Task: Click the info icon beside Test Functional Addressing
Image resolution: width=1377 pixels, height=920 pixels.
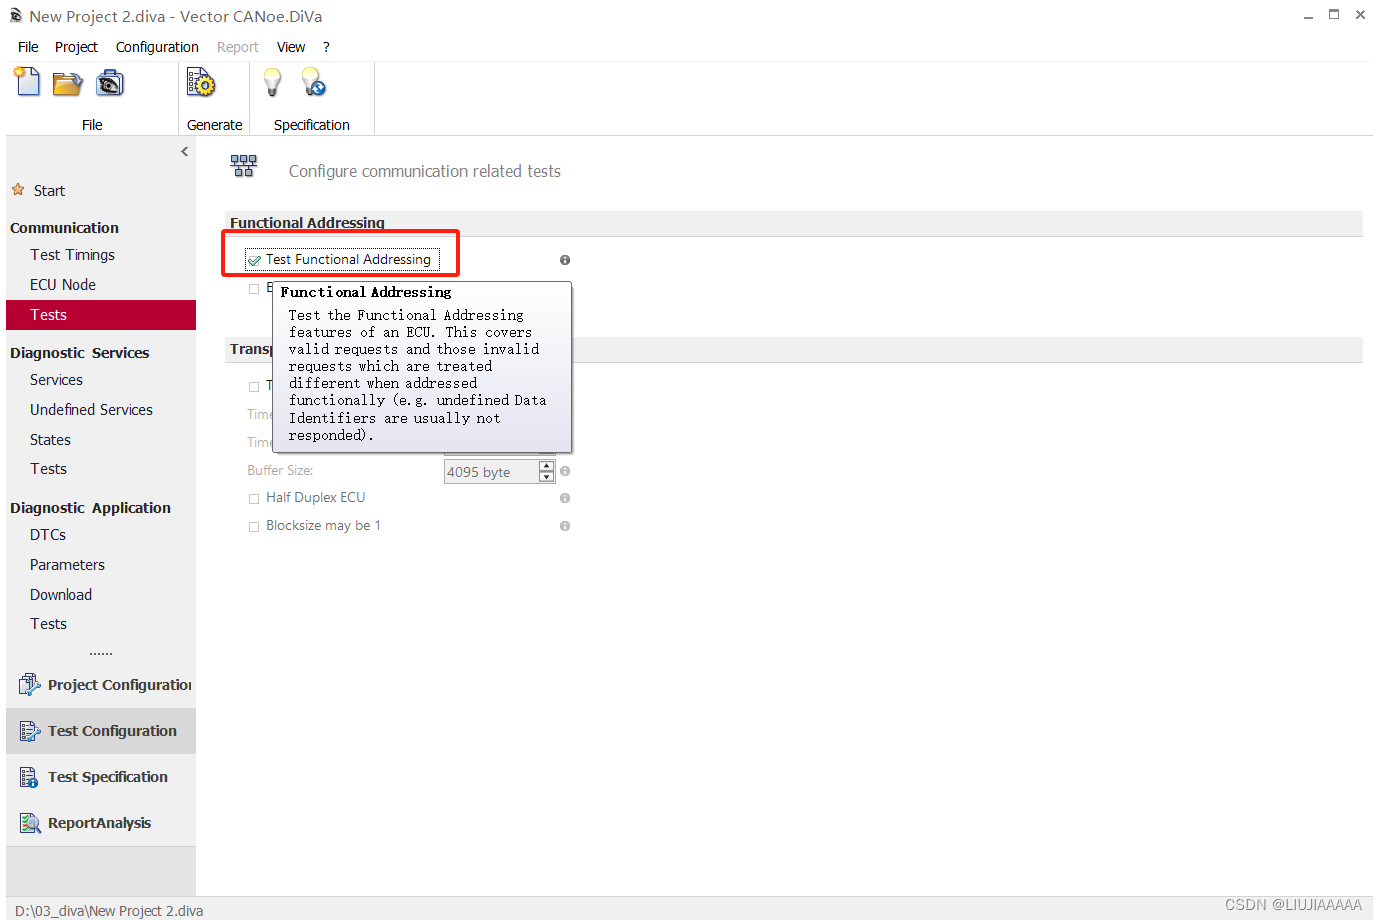Action: tap(565, 260)
